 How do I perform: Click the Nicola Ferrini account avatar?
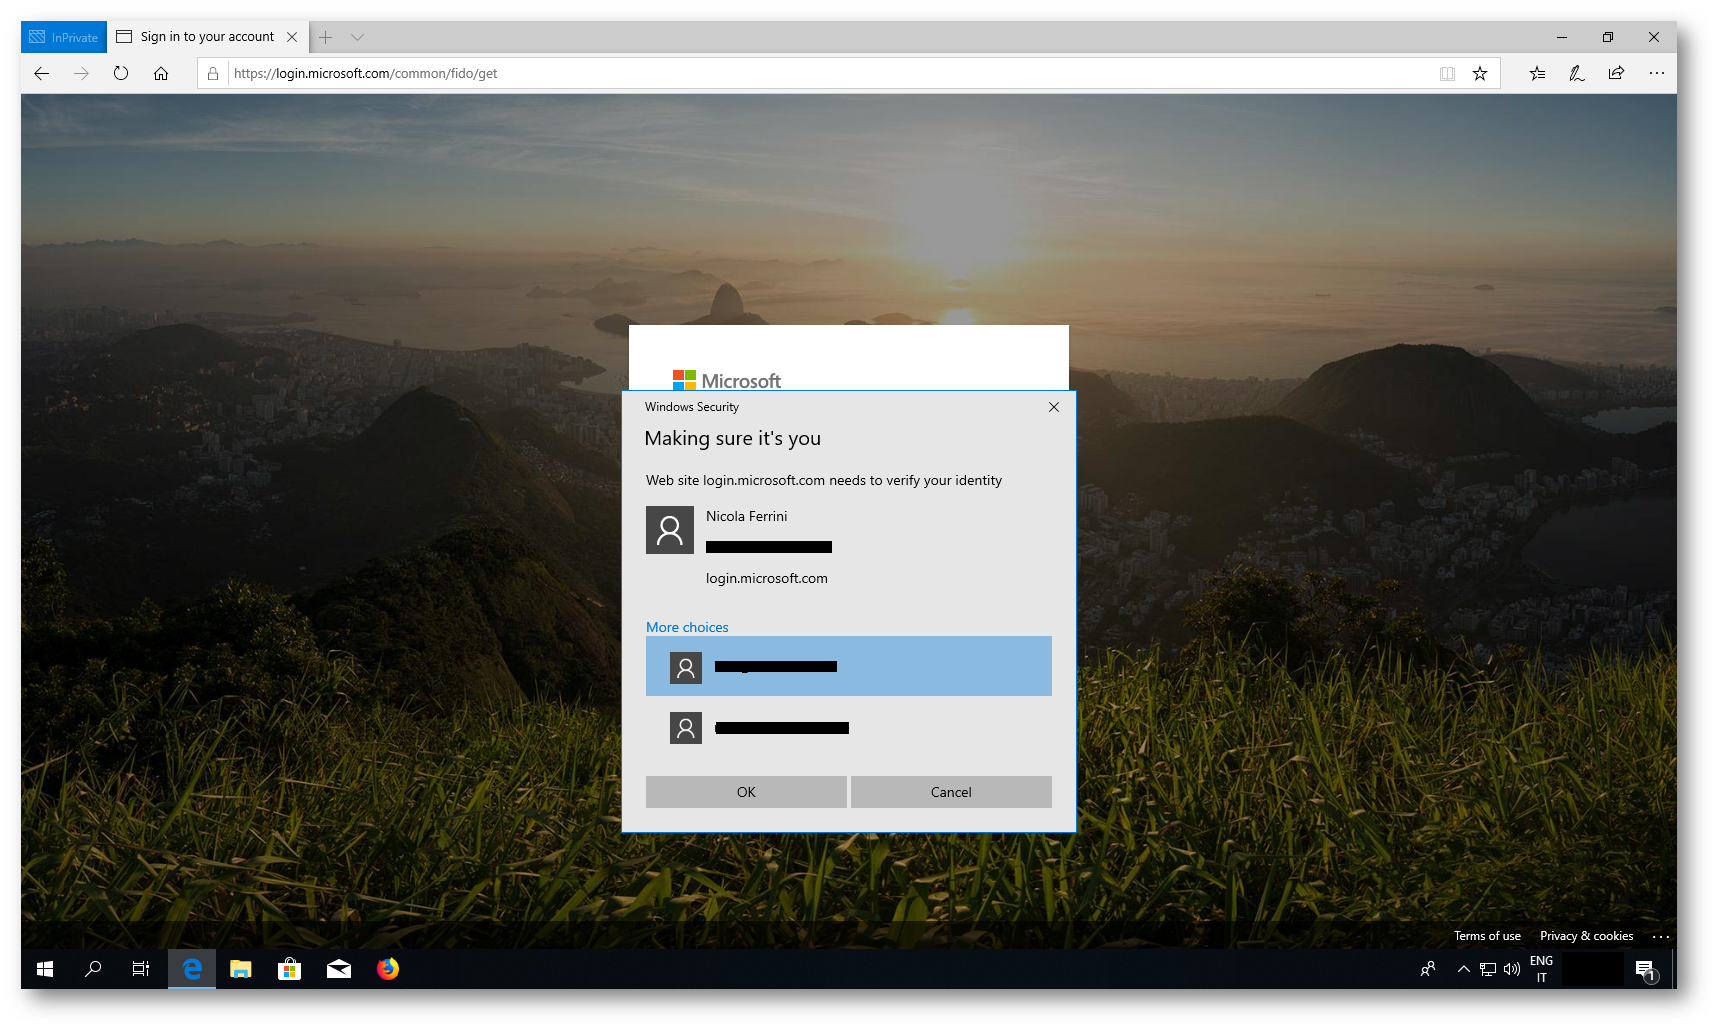click(670, 530)
